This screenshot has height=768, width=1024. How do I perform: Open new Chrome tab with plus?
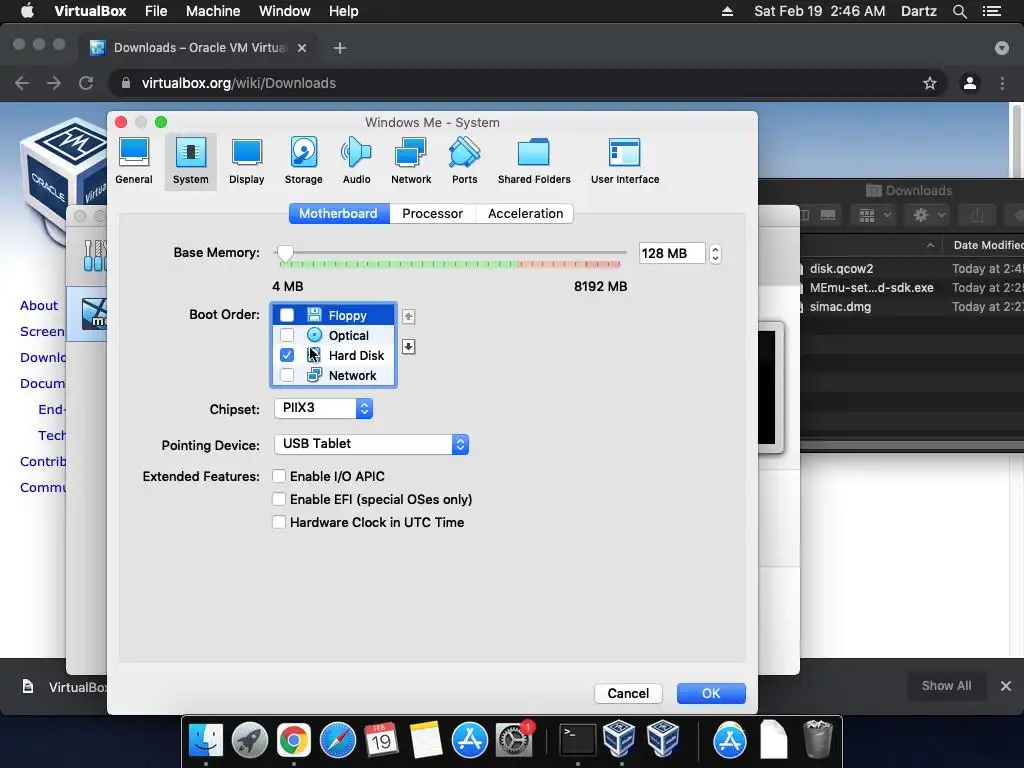tap(340, 48)
